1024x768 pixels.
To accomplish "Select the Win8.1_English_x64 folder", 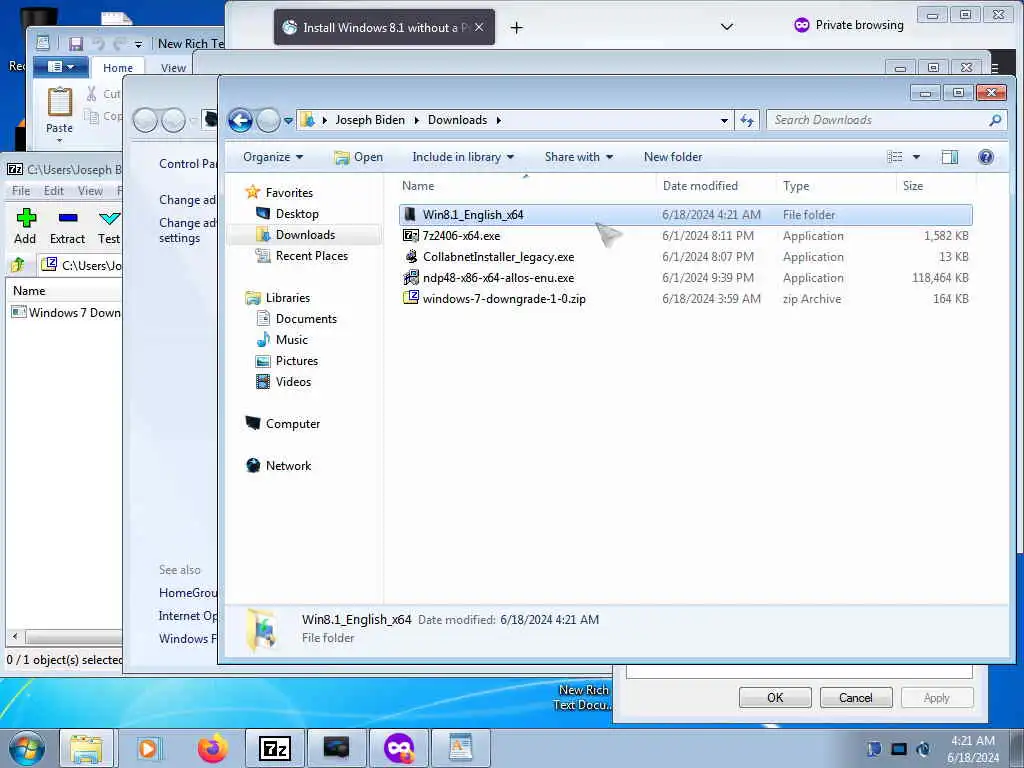I will (x=685, y=215).
